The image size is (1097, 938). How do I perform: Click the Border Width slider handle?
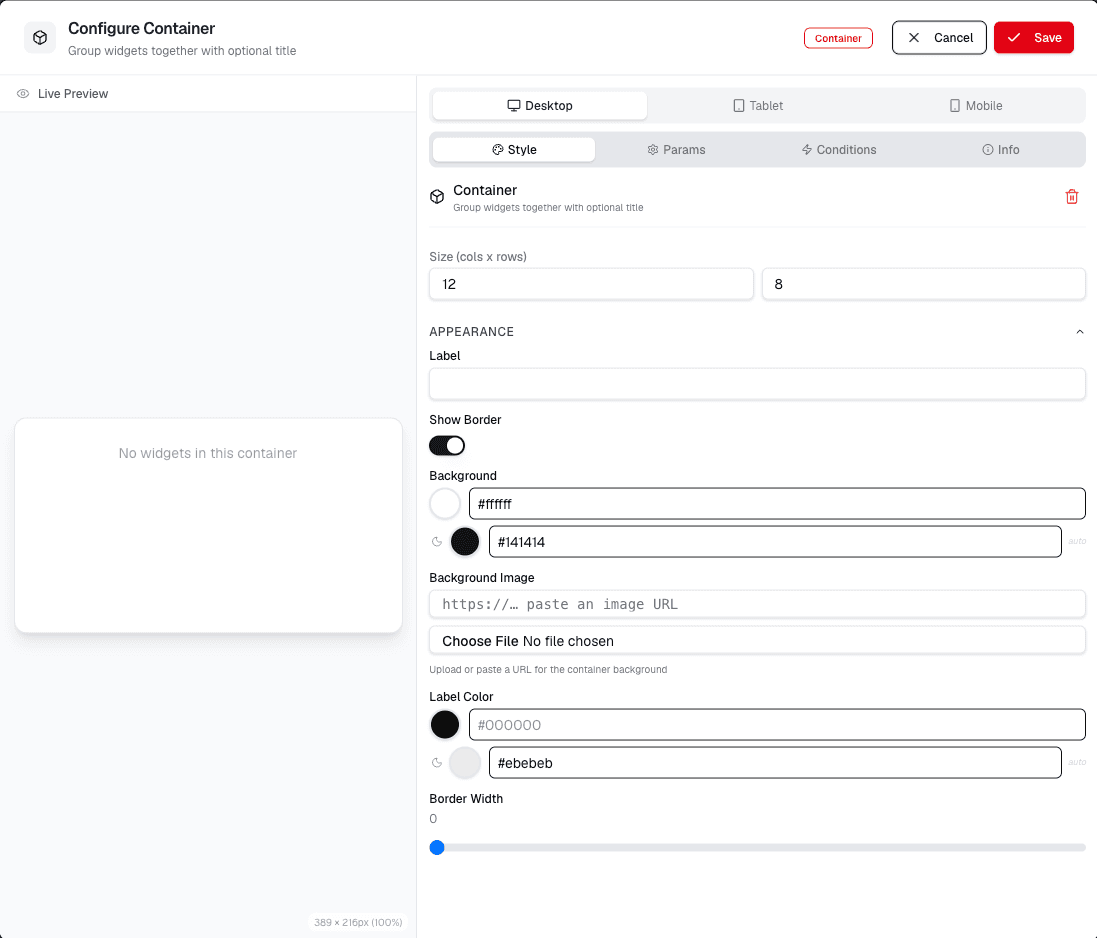click(437, 848)
